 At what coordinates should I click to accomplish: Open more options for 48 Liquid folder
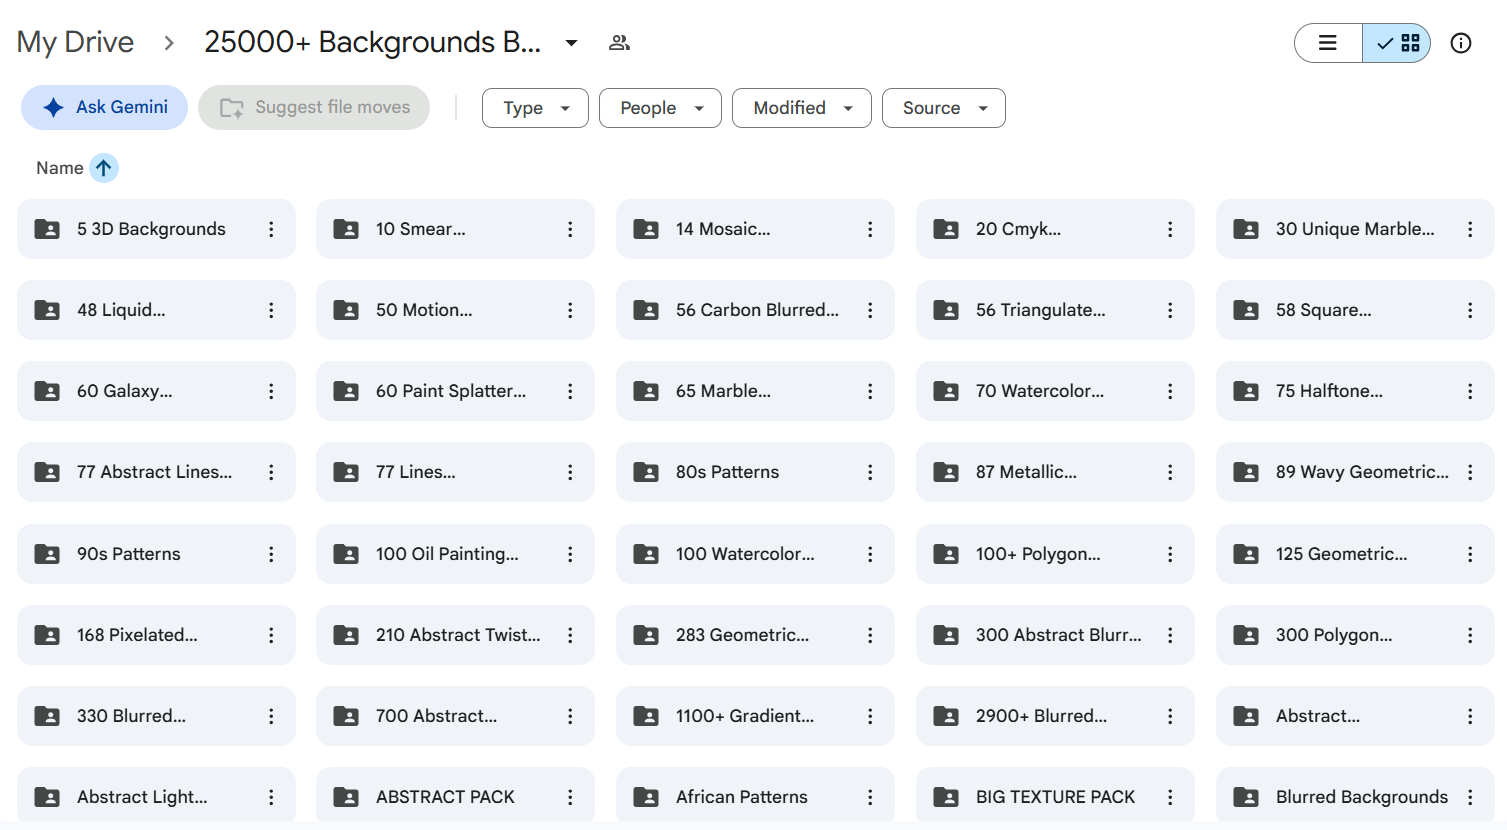271,310
